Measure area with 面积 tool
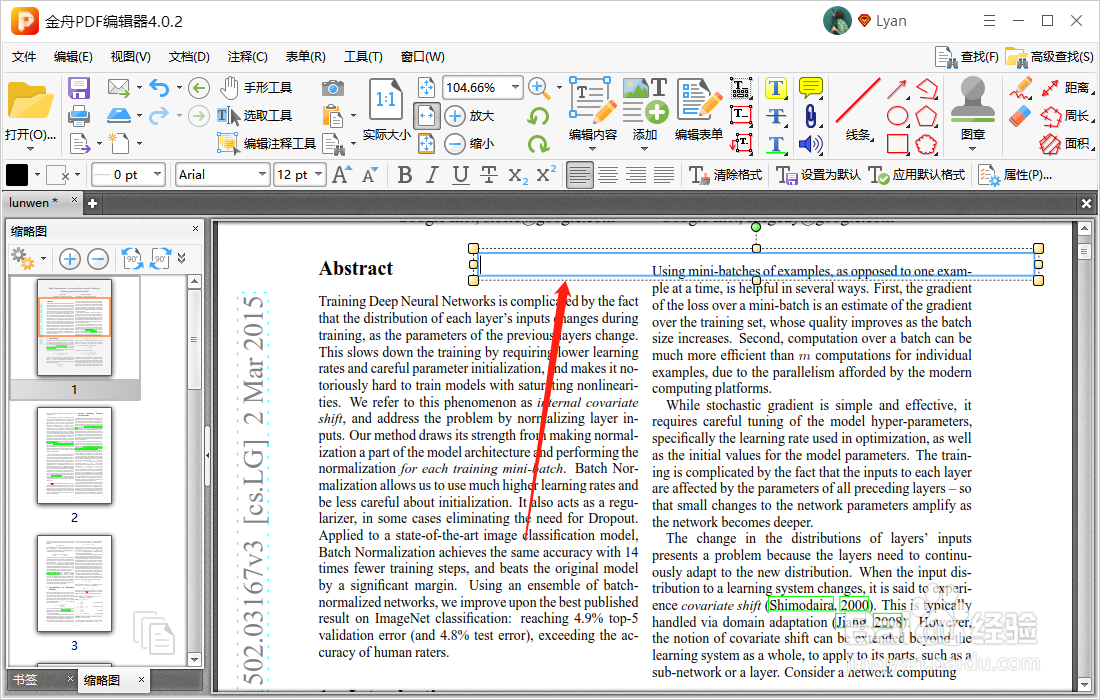The width and height of the screenshot is (1100, 700). [x=1065, y=144]
